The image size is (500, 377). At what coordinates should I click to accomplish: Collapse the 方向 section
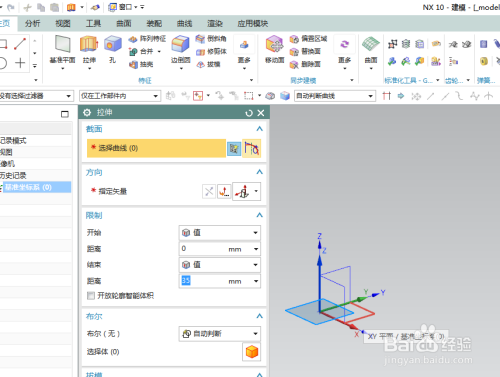pyautogui.click(x=259, y=172)
